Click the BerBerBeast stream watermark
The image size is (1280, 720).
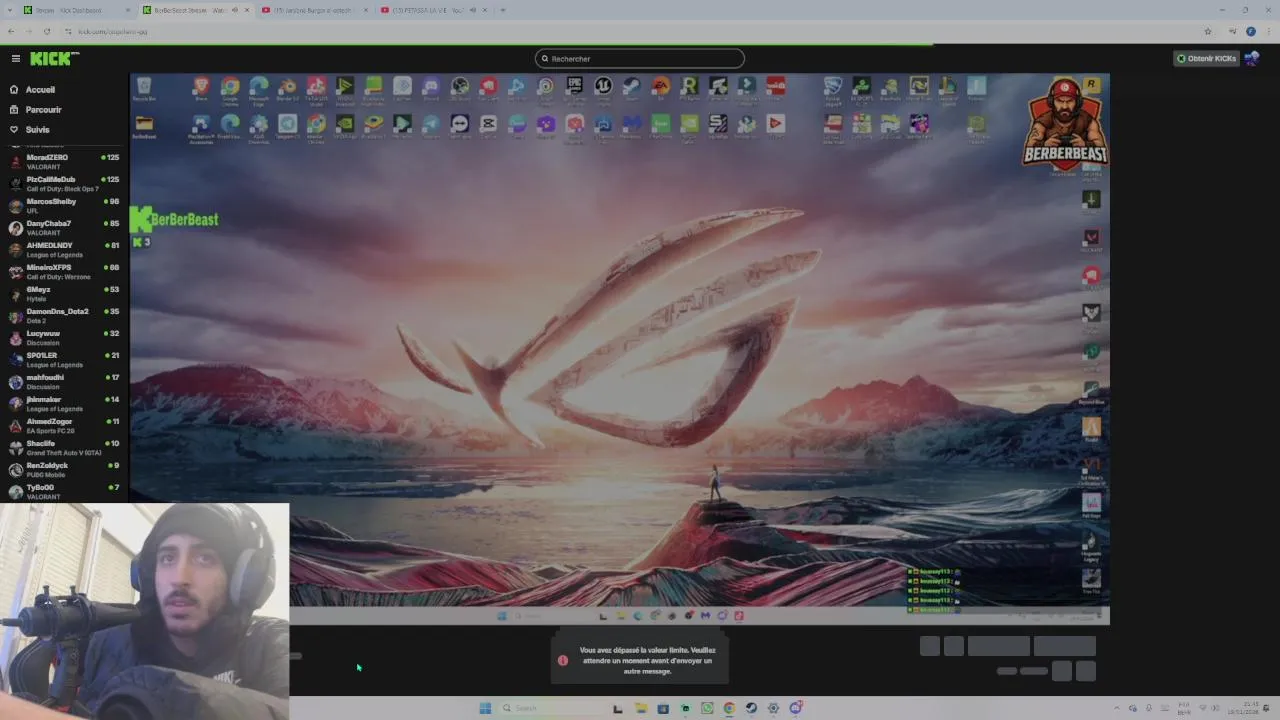(174, 220)
